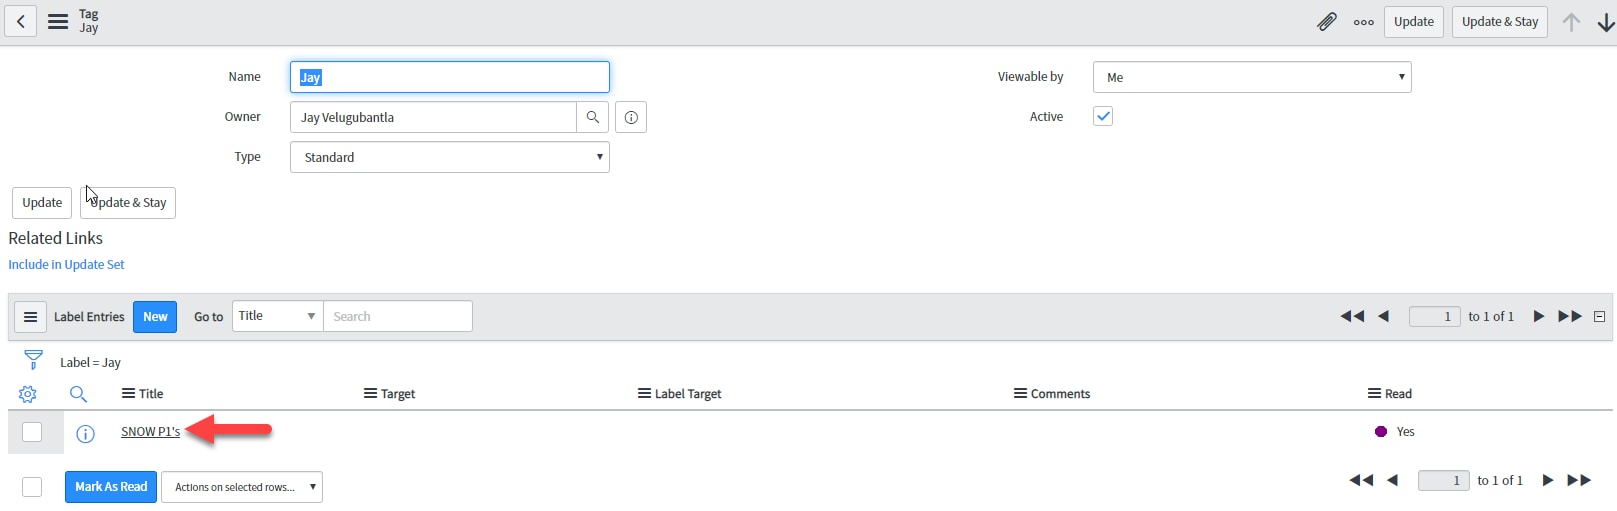Preview SNOW P1's record info icon

[86, 433]
